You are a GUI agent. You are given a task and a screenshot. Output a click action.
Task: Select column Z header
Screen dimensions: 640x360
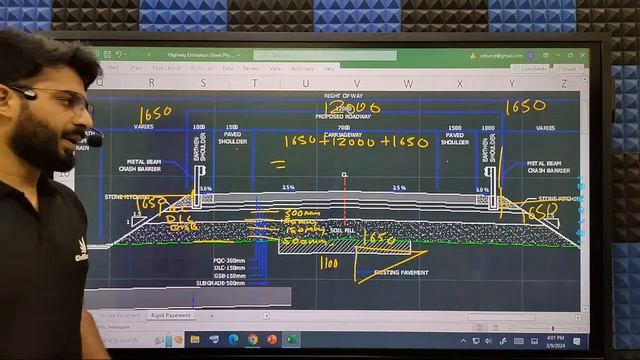point(564,84)
